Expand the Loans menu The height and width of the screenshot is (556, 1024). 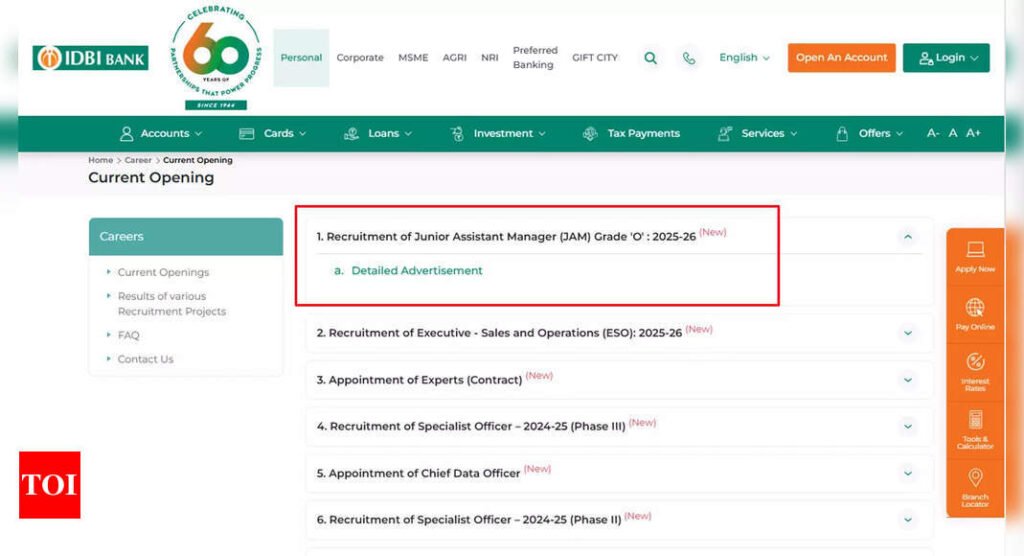(x=377, y=133)
